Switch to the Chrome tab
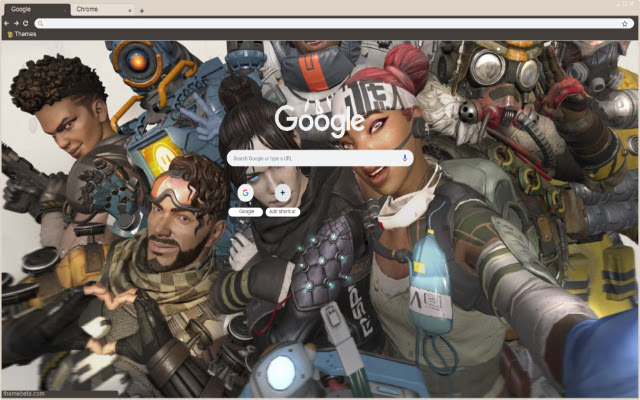 (103, 9)
